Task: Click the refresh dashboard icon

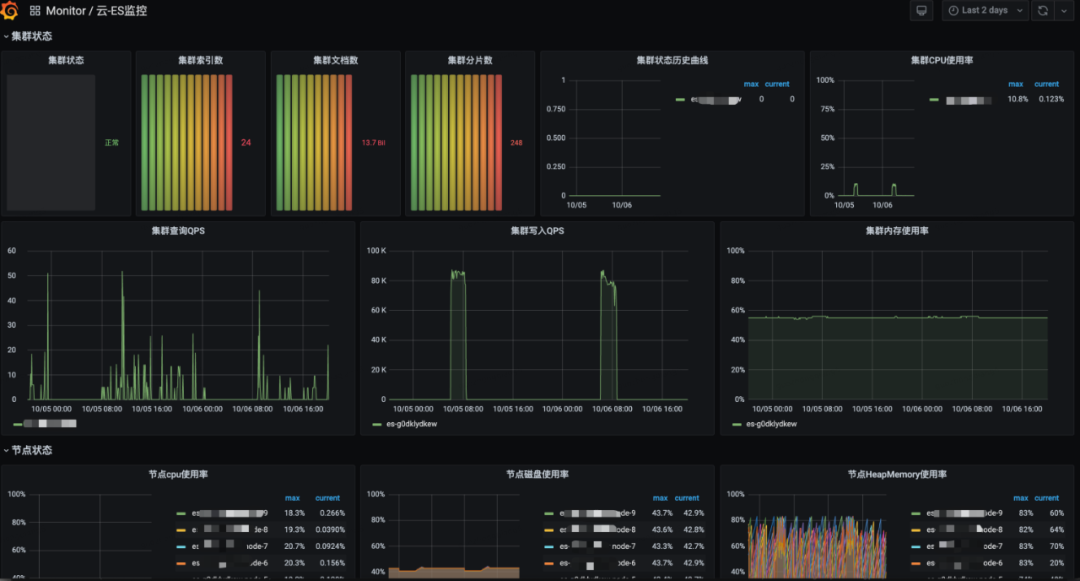Action: click(x=1043, y=10)
